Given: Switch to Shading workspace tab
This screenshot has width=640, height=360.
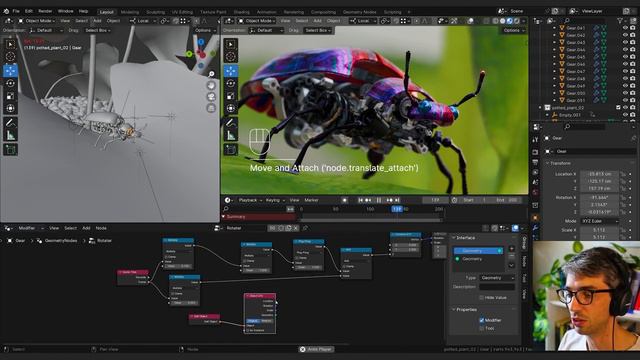Looking at the screenshot, I should [242, 12].
